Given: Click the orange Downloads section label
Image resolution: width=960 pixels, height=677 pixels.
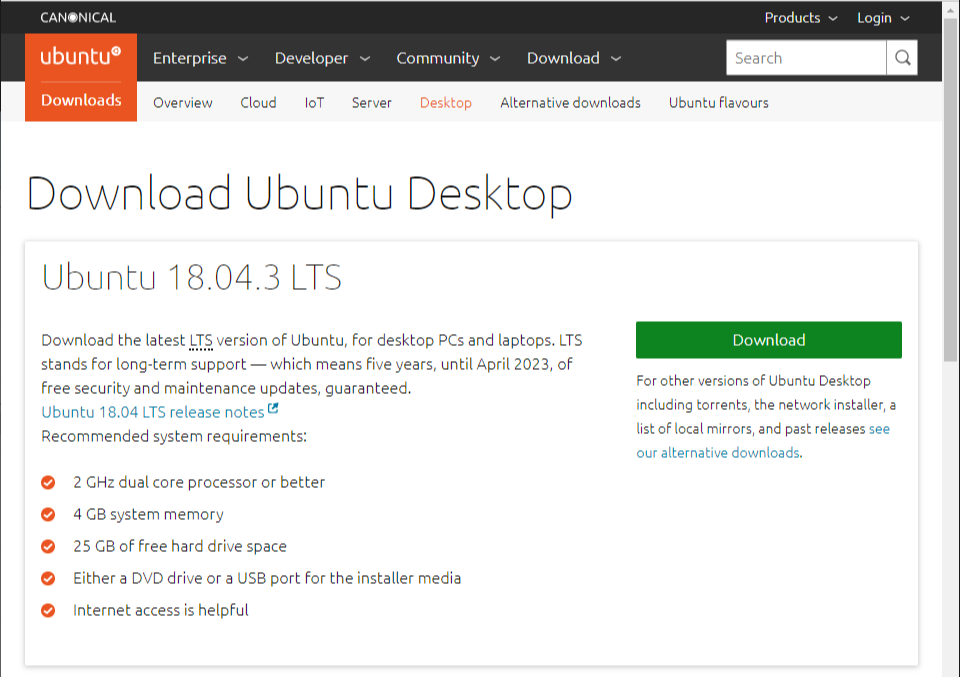Looking at the screenshot, I should 81,100.
